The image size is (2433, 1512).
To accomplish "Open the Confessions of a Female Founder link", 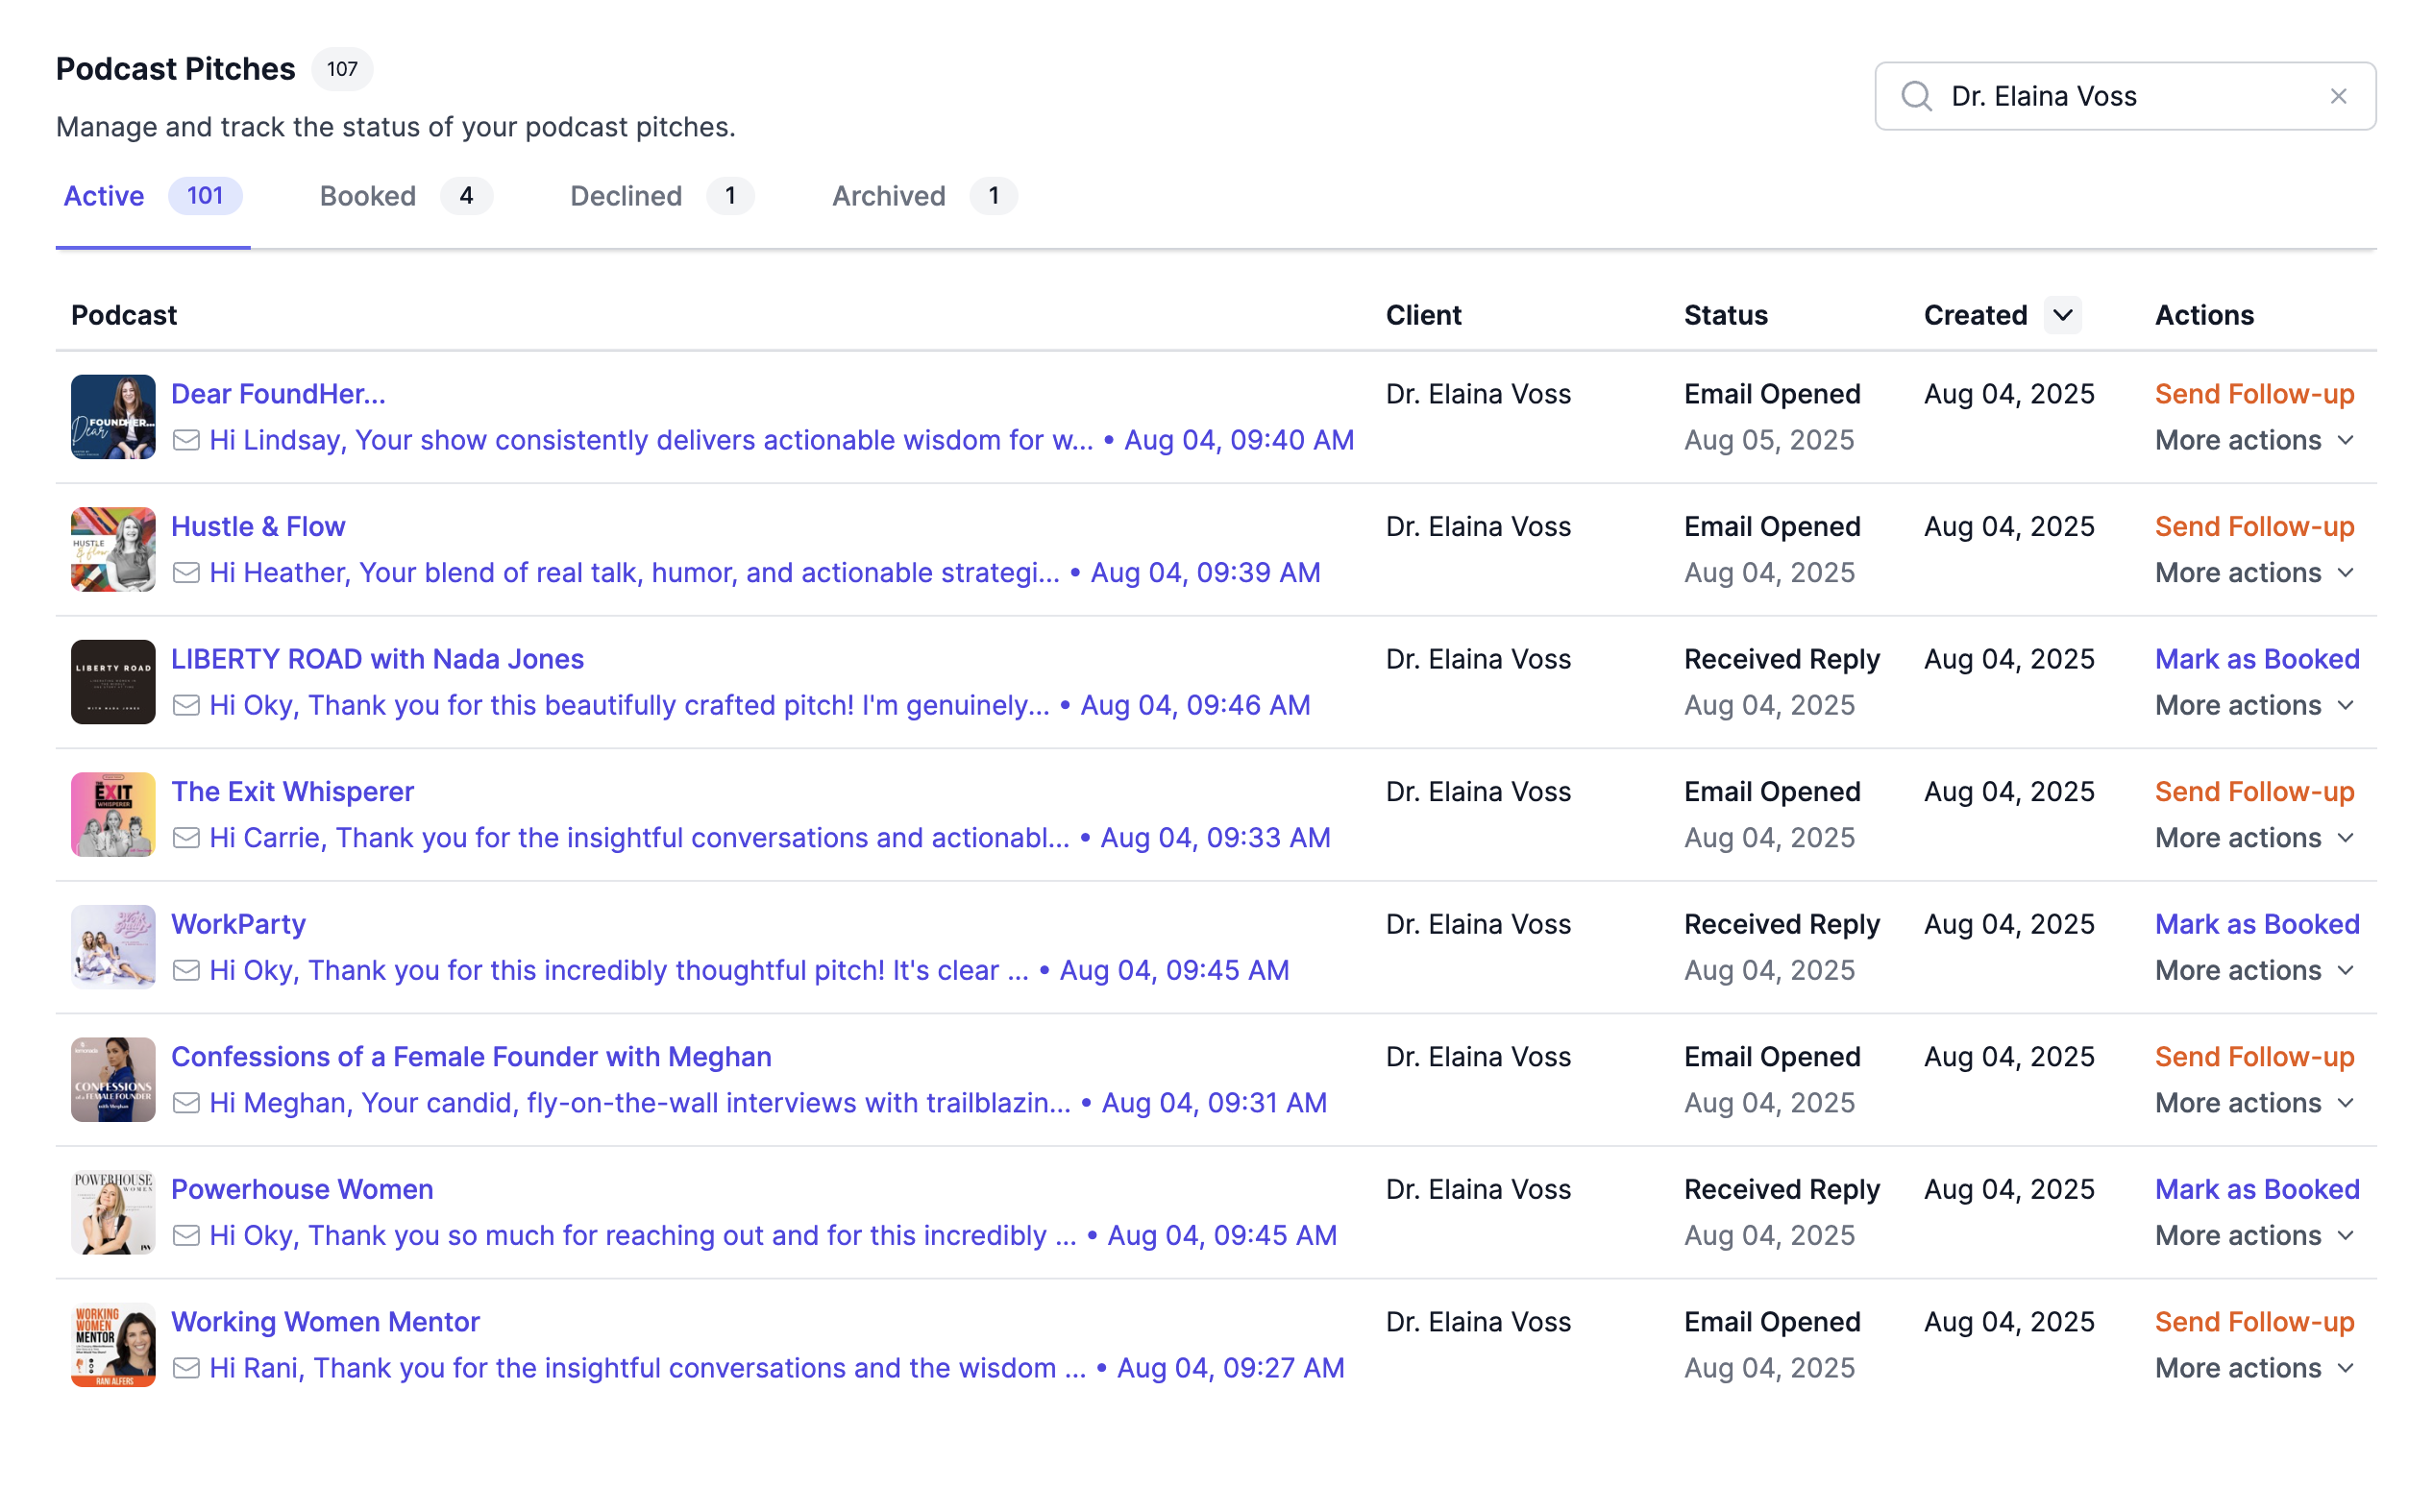I will pyautogui.click(x=471, y=1057).
